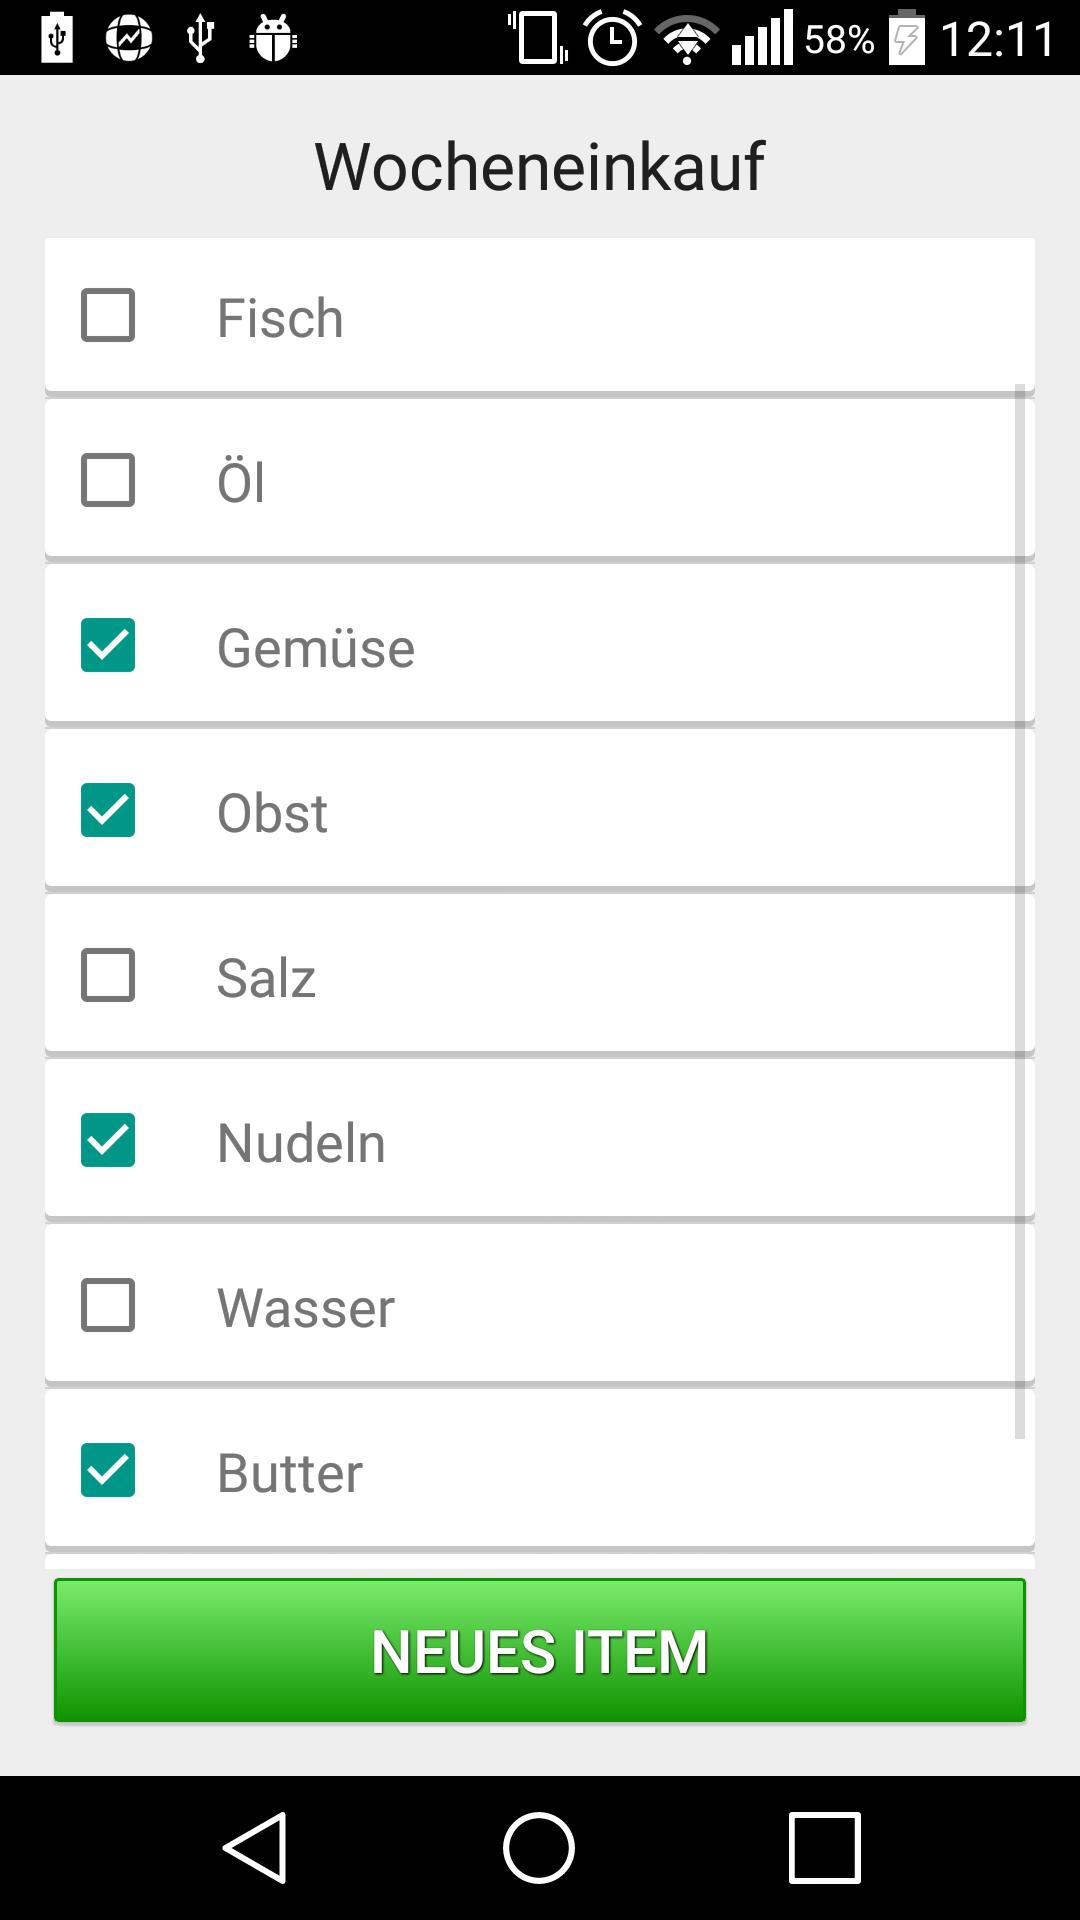Uncheck the Butter checkbox

(108, 1470)
